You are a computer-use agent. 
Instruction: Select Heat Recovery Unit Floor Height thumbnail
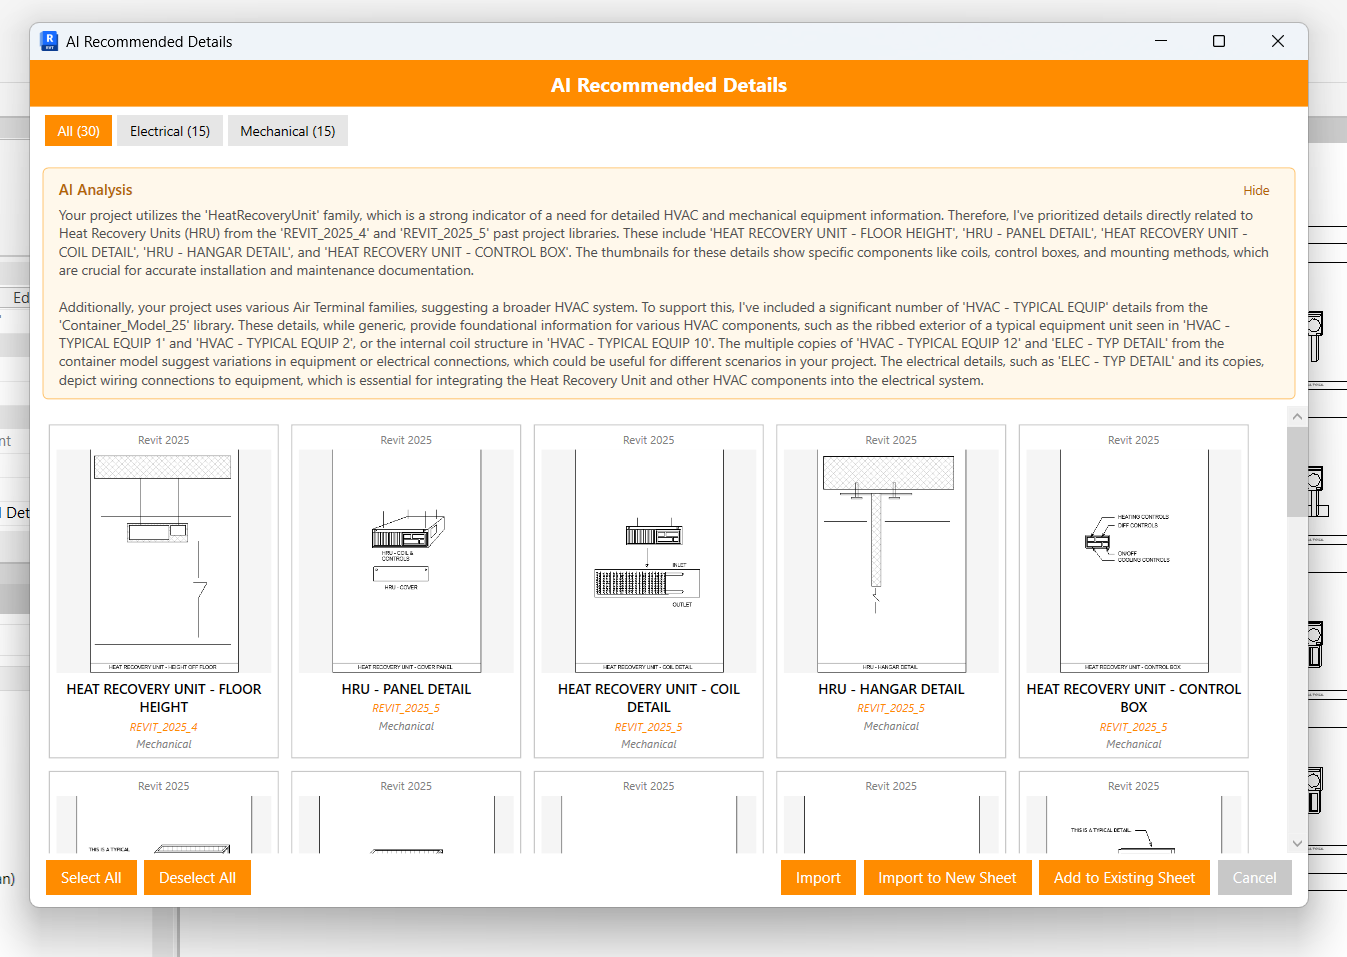pos(164,561)
